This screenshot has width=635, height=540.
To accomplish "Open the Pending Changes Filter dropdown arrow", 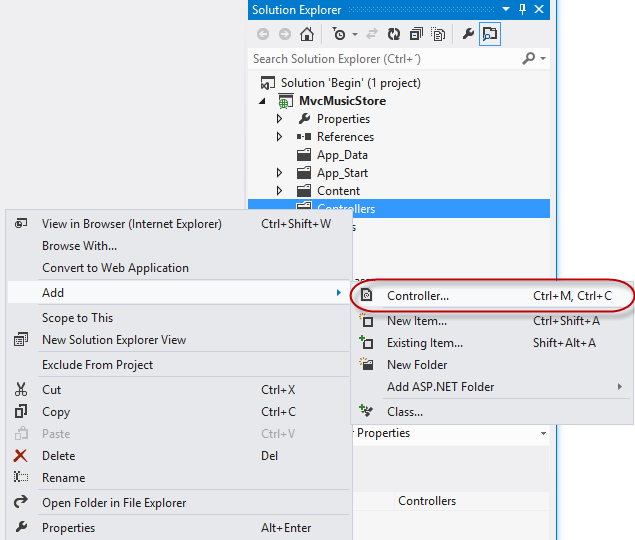I will [353, 35].
